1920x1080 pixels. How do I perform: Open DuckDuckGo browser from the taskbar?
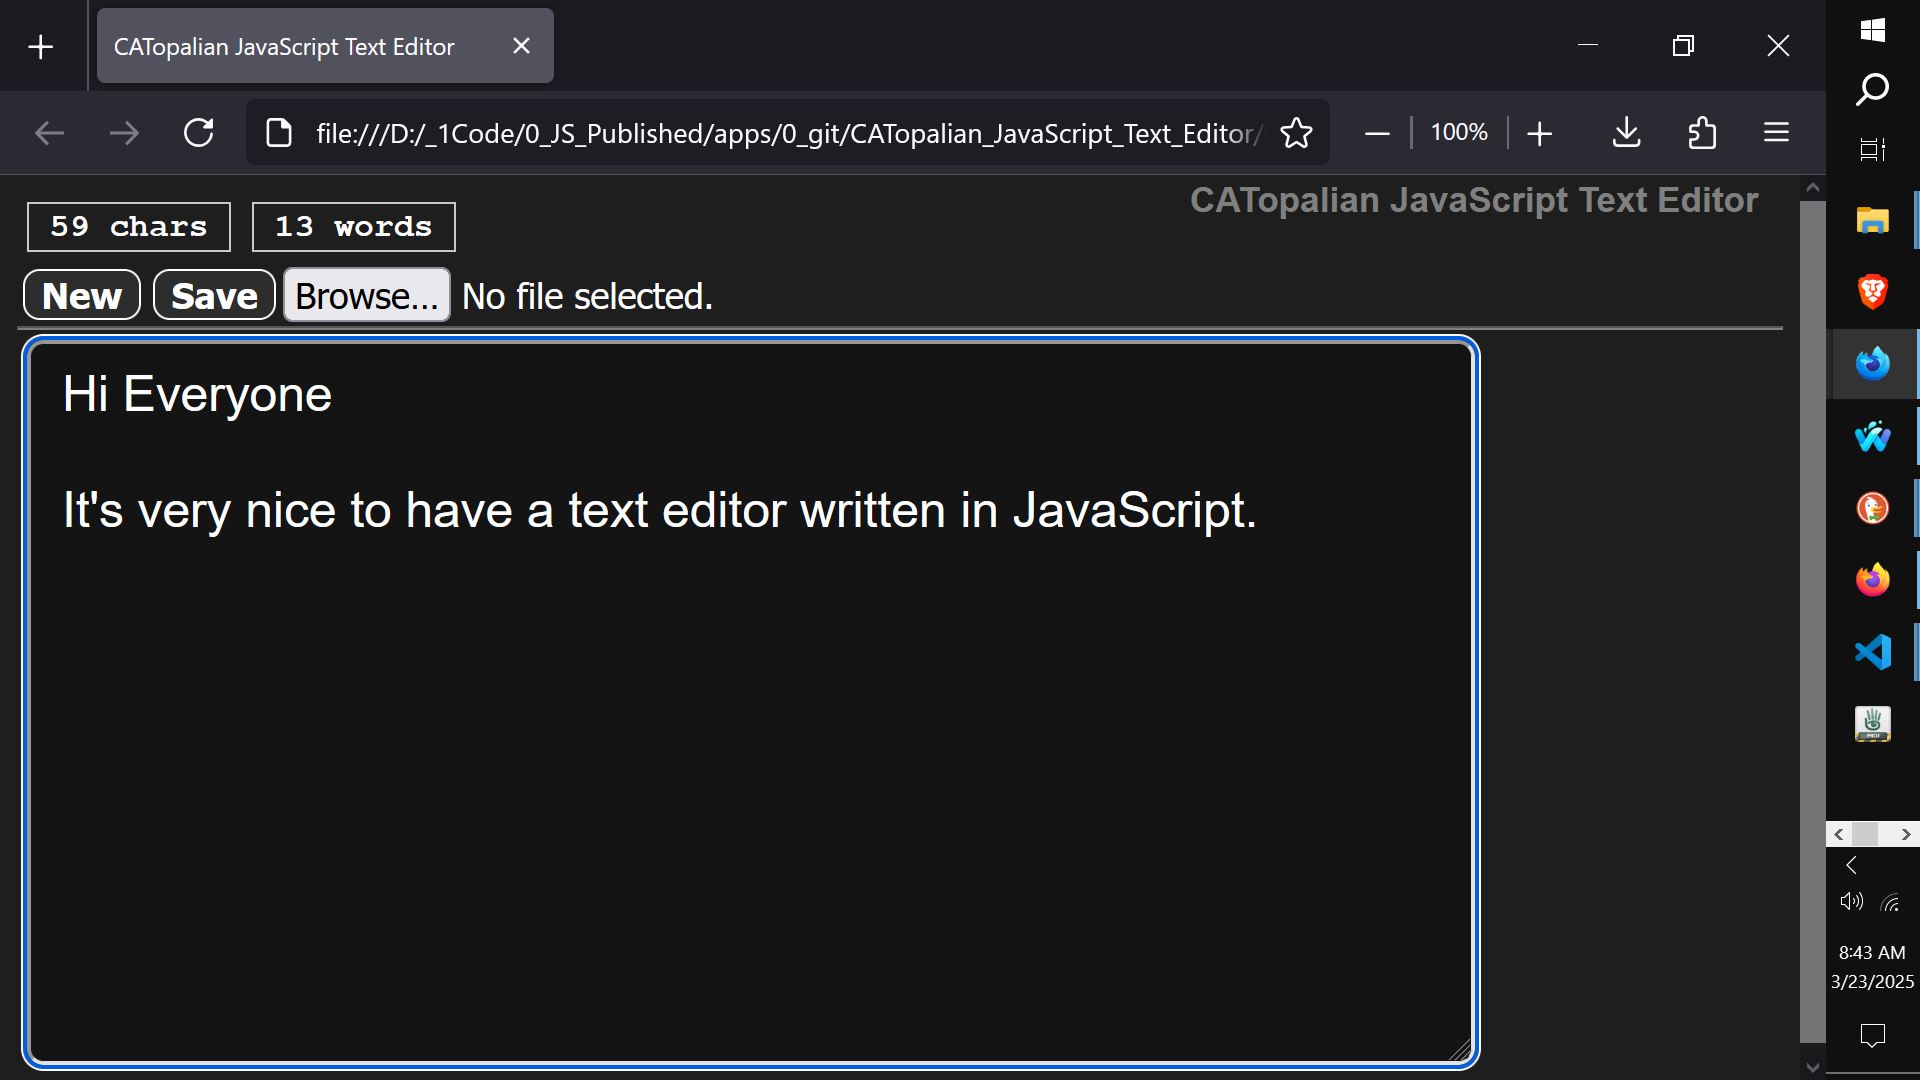[x=1871, y=507]
